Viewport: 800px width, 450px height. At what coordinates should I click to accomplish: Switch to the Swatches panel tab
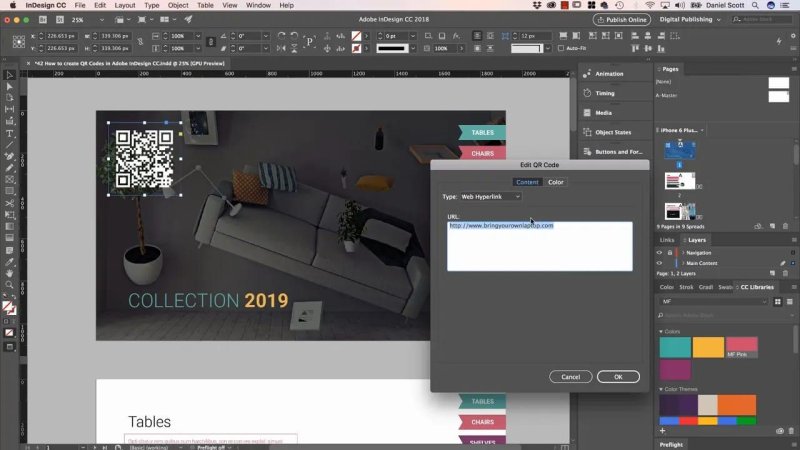pos(725,287)
